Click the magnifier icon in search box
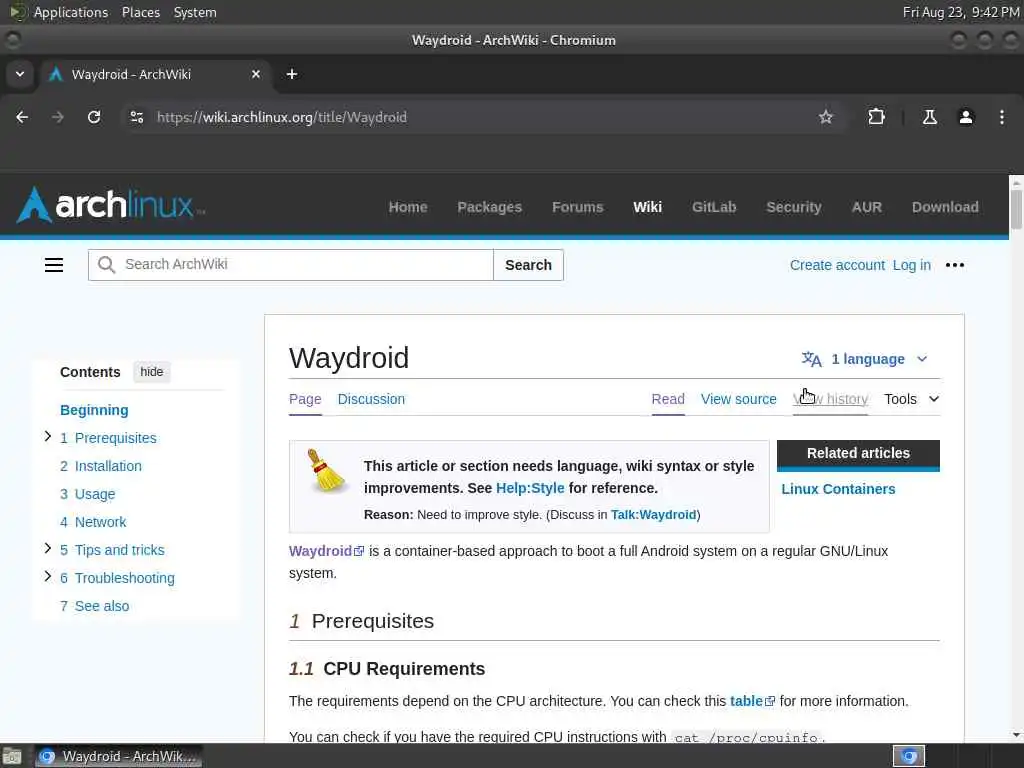Image resolution: width=1024 pixels, height=768 pixels. [x=106, y=264]
